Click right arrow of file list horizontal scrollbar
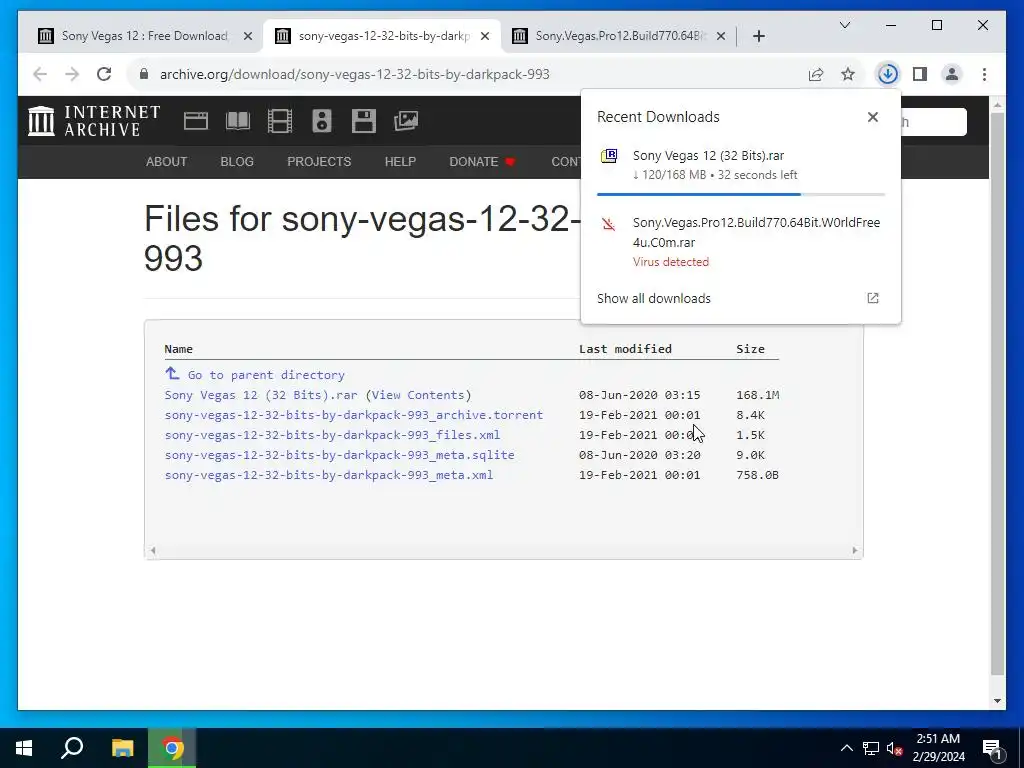This screenshot has height=768, width=1024. coord(855,551)
